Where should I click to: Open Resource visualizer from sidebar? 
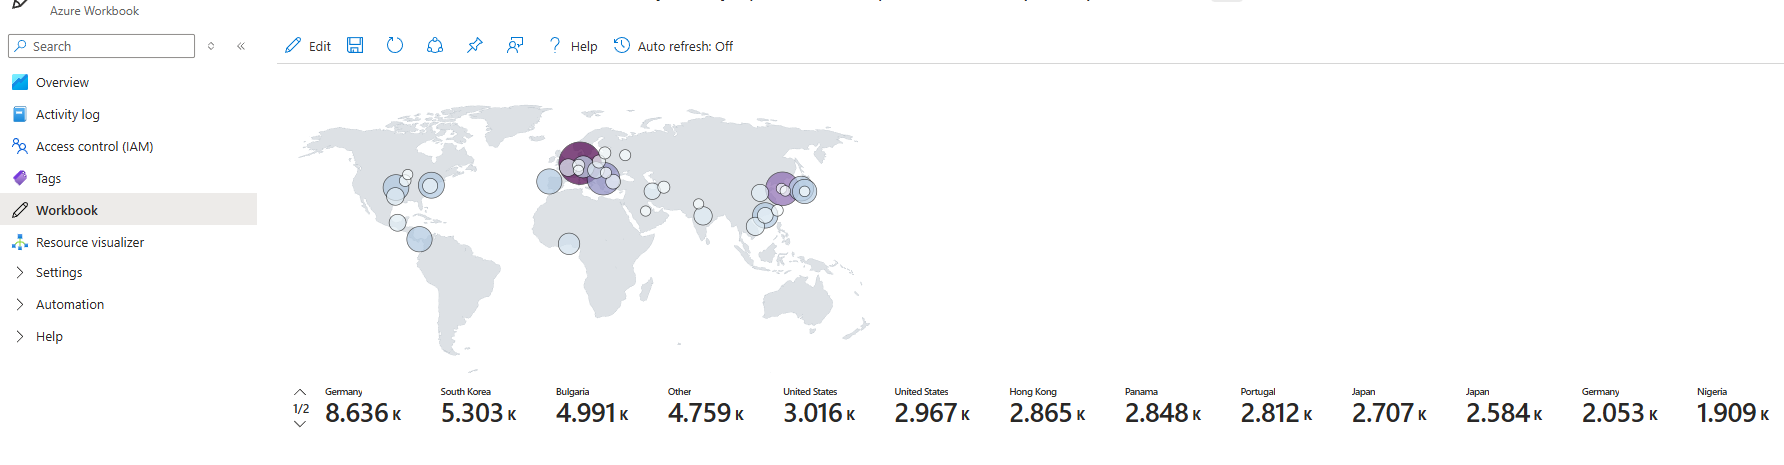coord(89,242)
